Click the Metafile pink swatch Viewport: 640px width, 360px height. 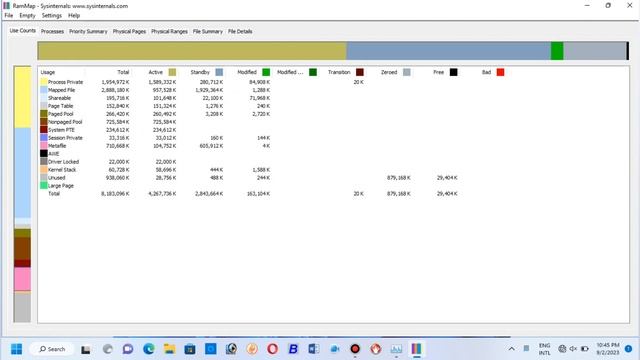(x=44, y=146)
